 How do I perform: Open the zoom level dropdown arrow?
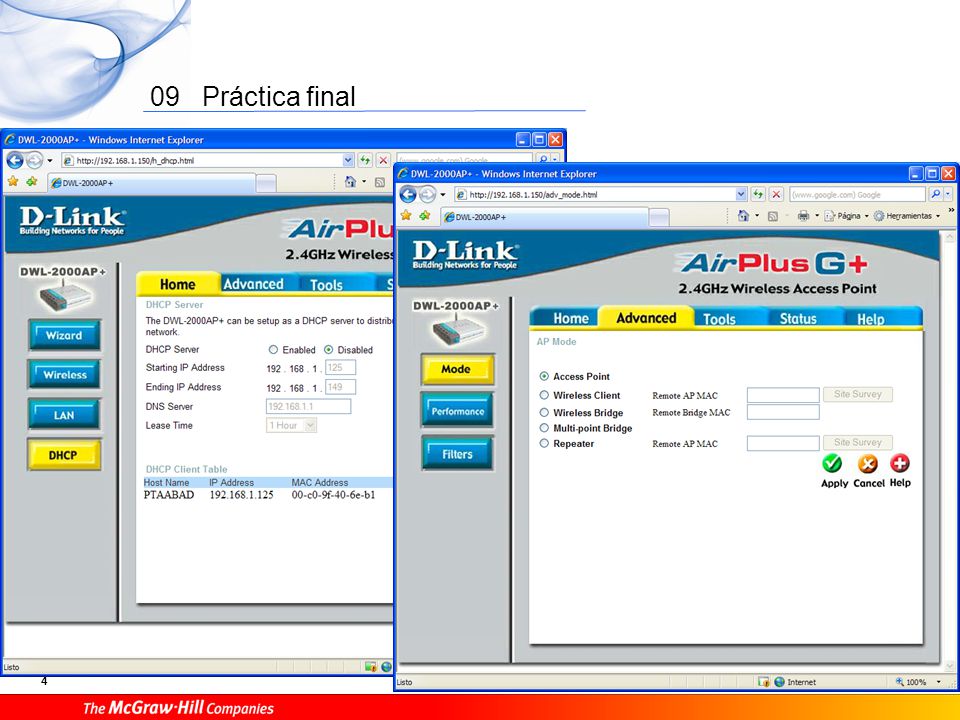click(x=938, y=682)
